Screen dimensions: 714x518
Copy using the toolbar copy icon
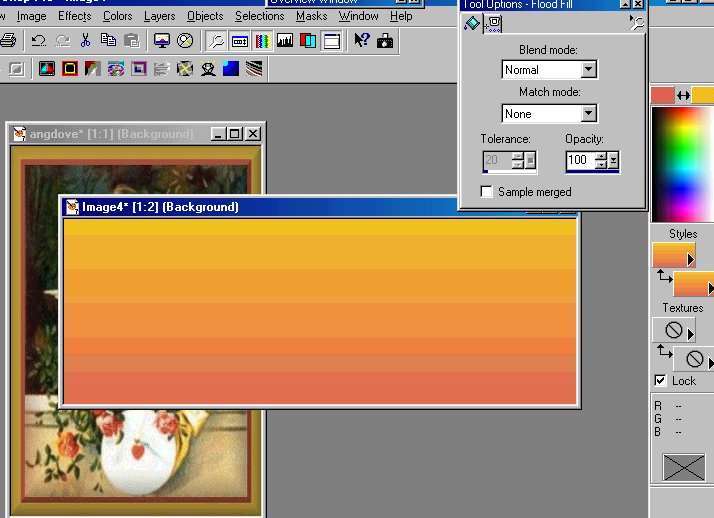(108, 41)
